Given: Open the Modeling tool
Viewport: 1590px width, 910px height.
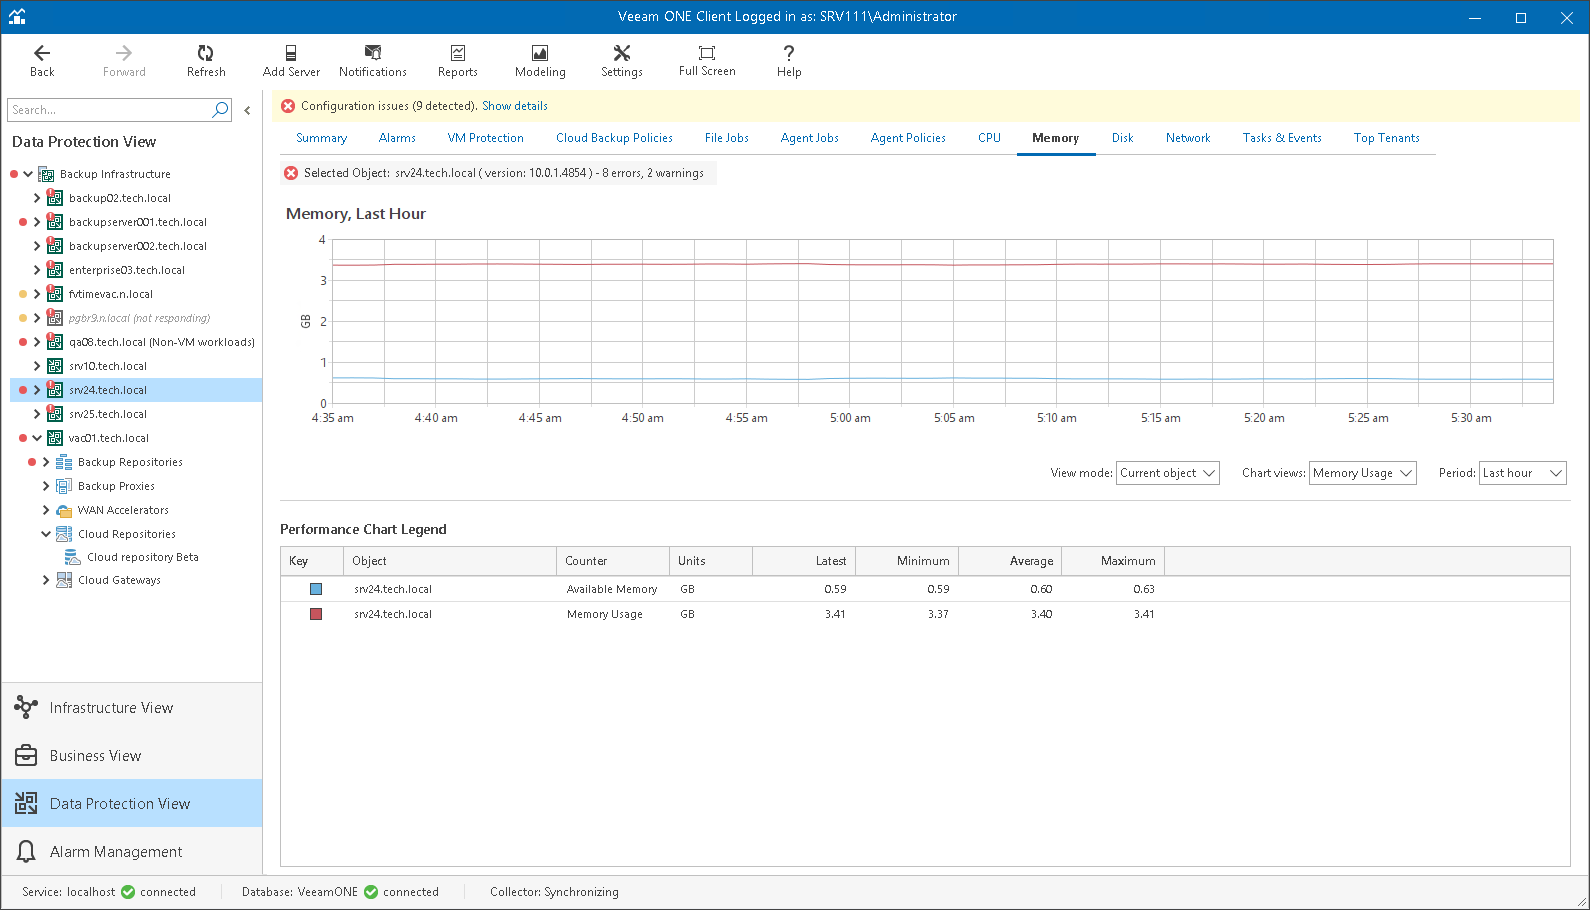Looking at the screenshot, I should 540,60.
